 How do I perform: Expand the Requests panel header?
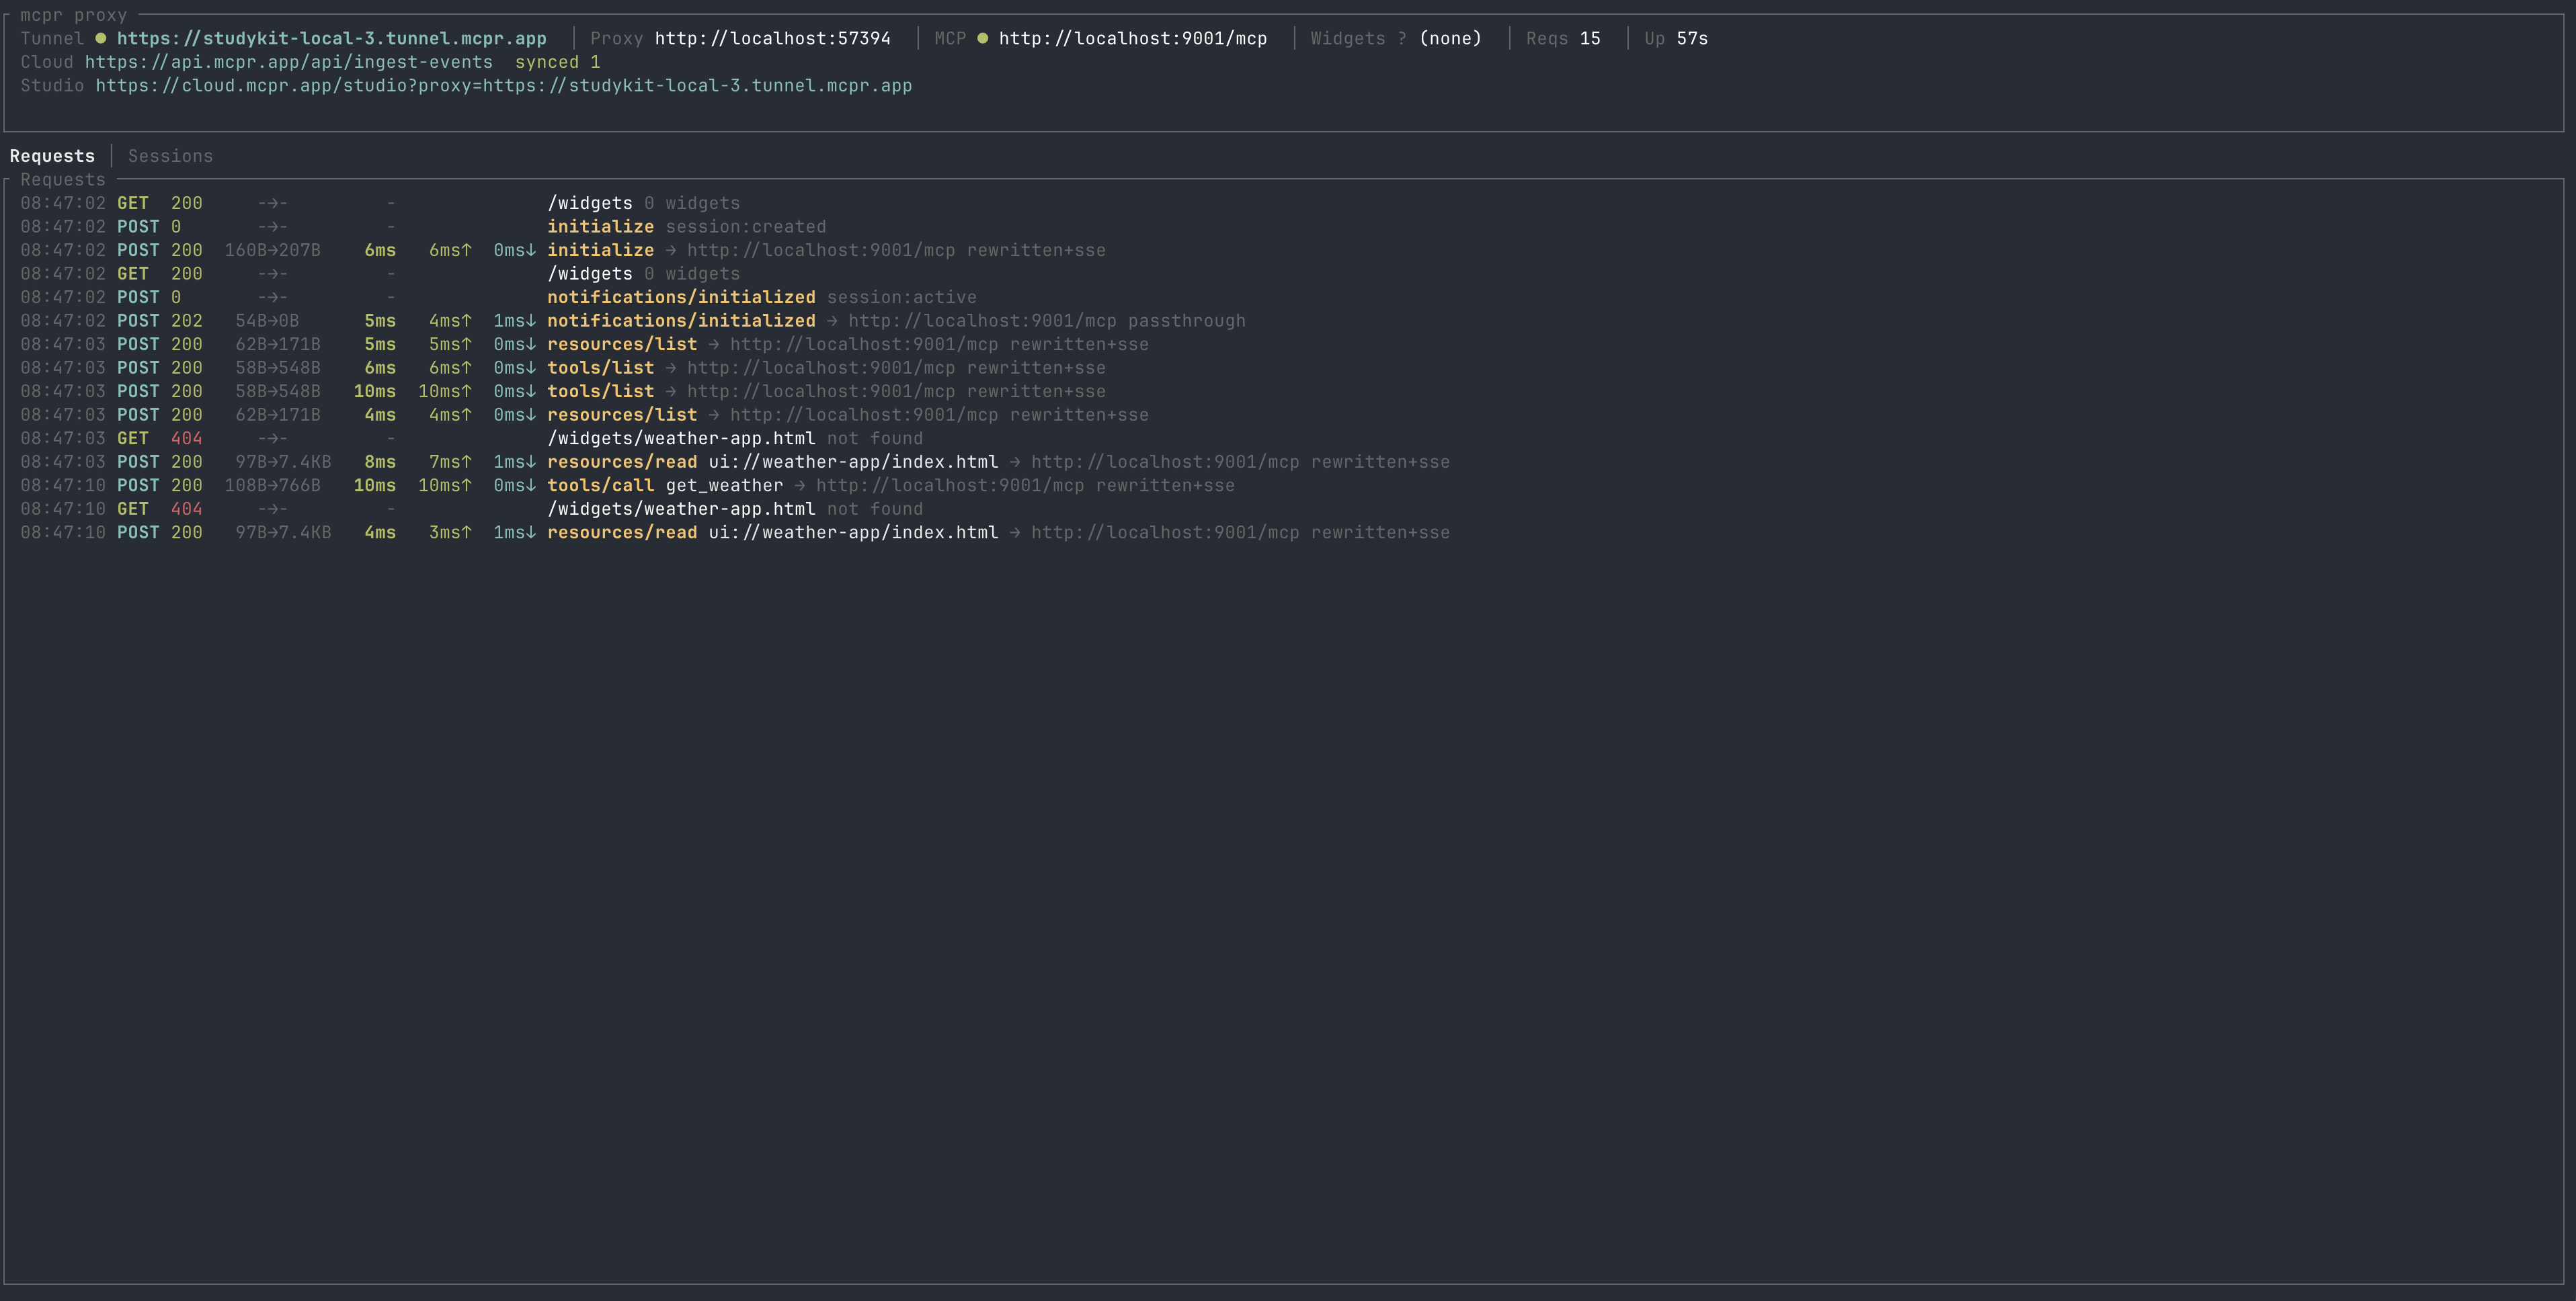pos(62,179)
